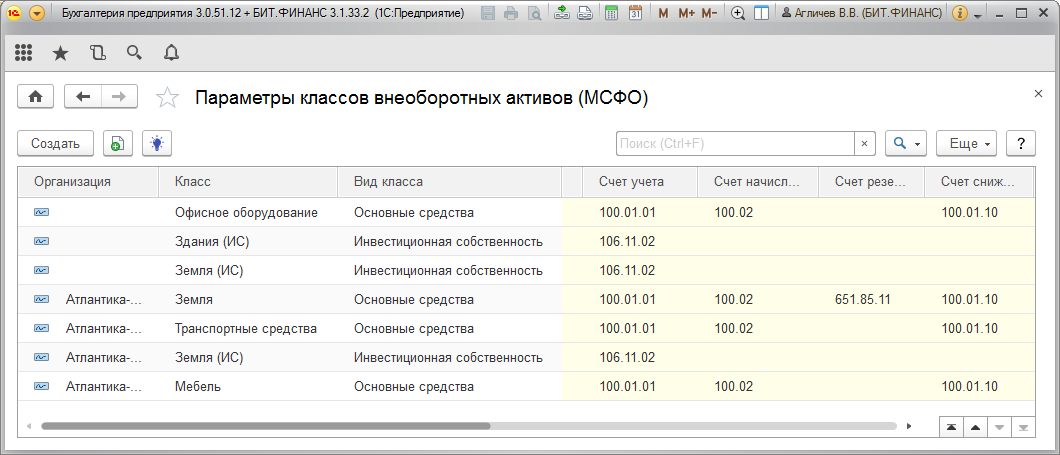Focus the Поиск (Ctrl+F) search field

(x=735, y=144)
